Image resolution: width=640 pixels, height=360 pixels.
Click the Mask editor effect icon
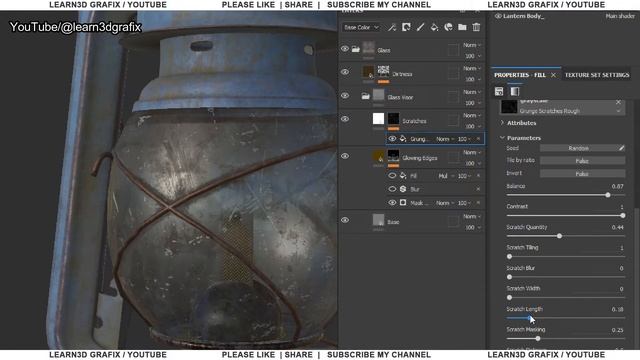click(403, 202)
